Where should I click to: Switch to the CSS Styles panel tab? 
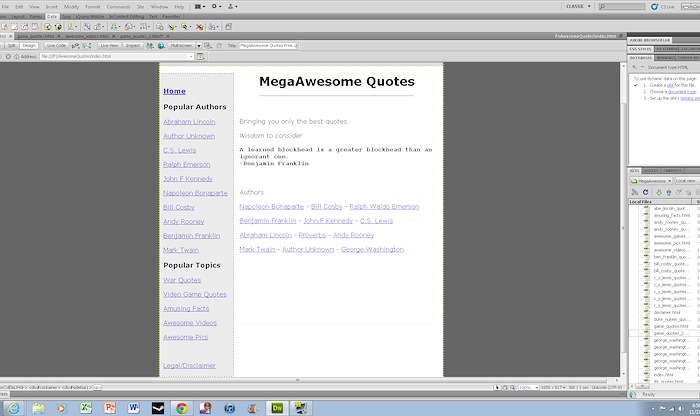[x=641, y=49]
